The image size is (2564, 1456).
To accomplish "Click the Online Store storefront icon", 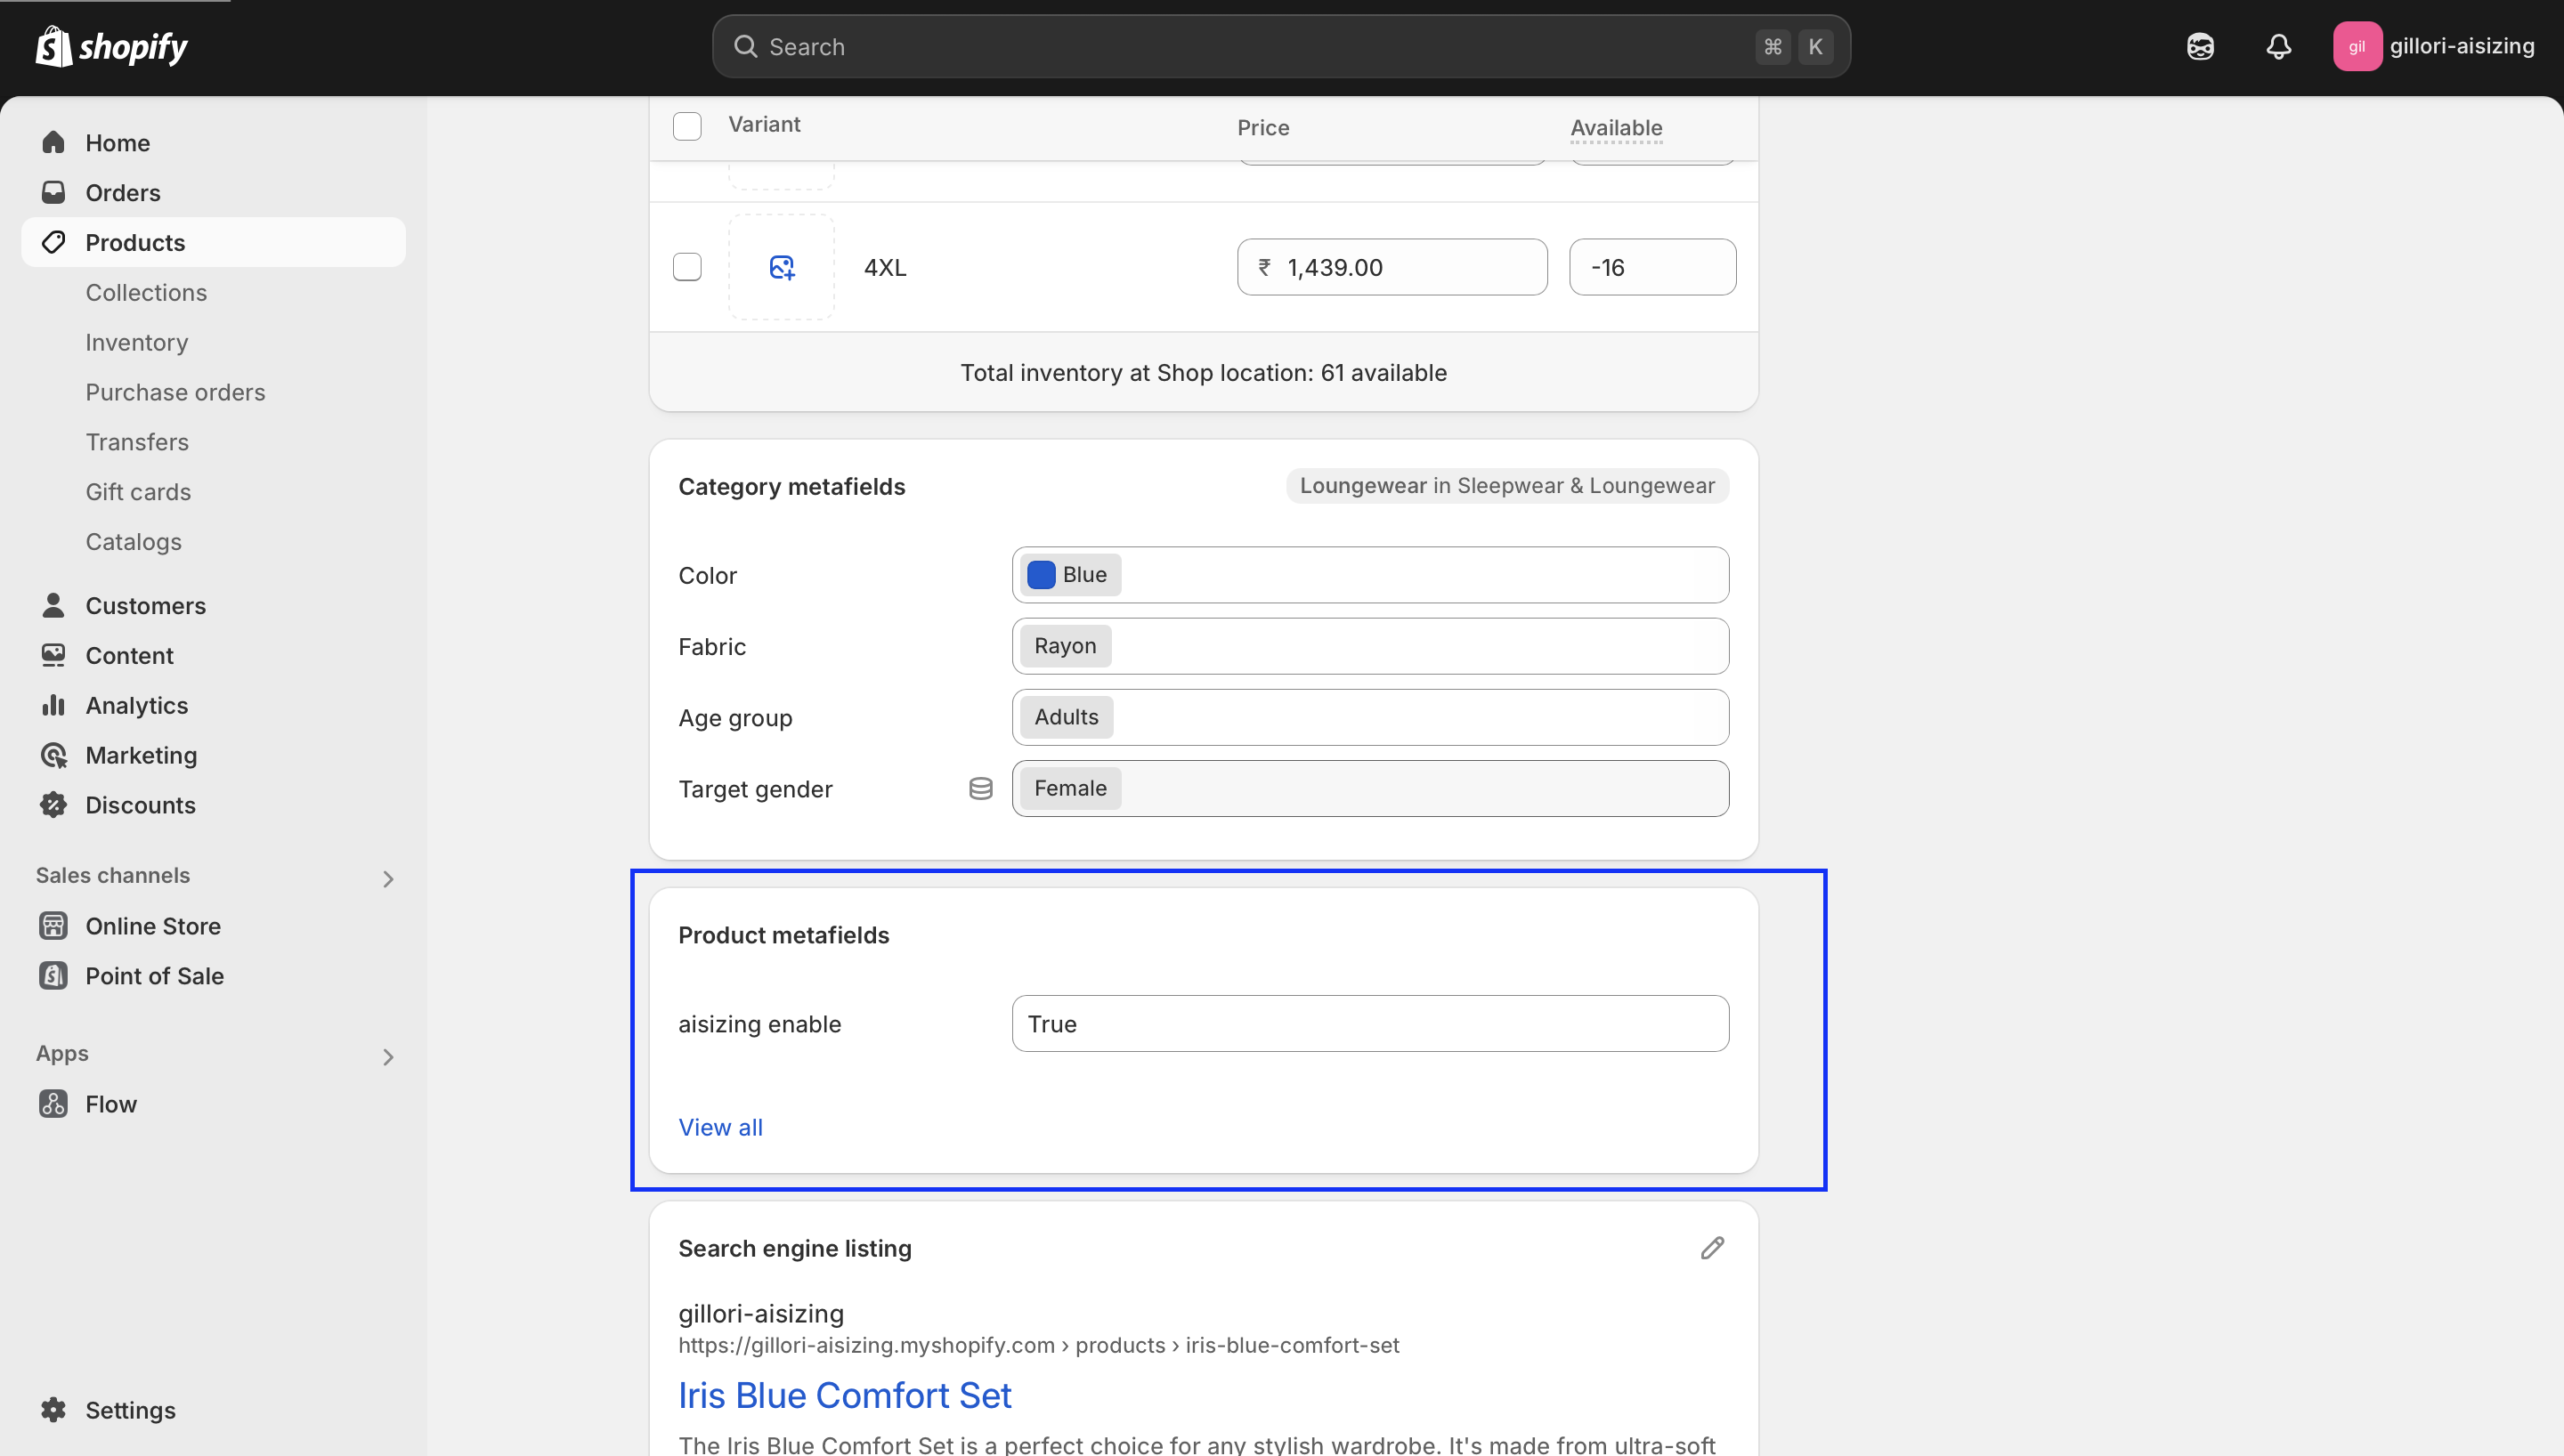I will [x=53, y=926].
